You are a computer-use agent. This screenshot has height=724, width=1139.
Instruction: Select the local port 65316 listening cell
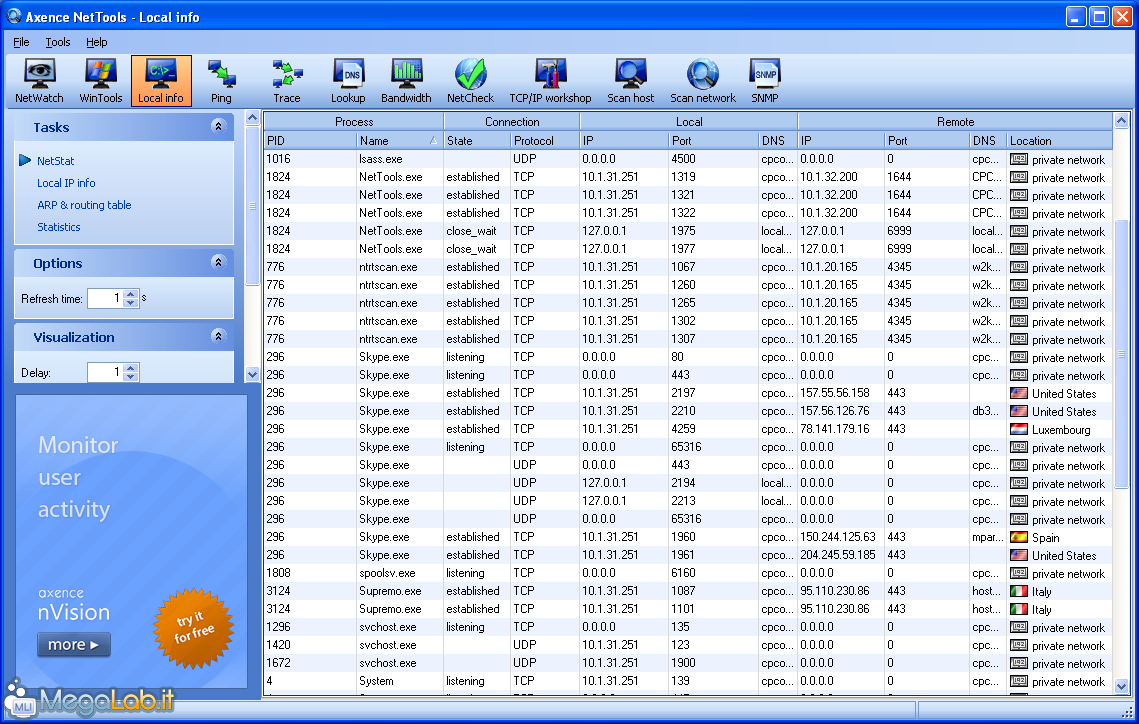point(713,447)
